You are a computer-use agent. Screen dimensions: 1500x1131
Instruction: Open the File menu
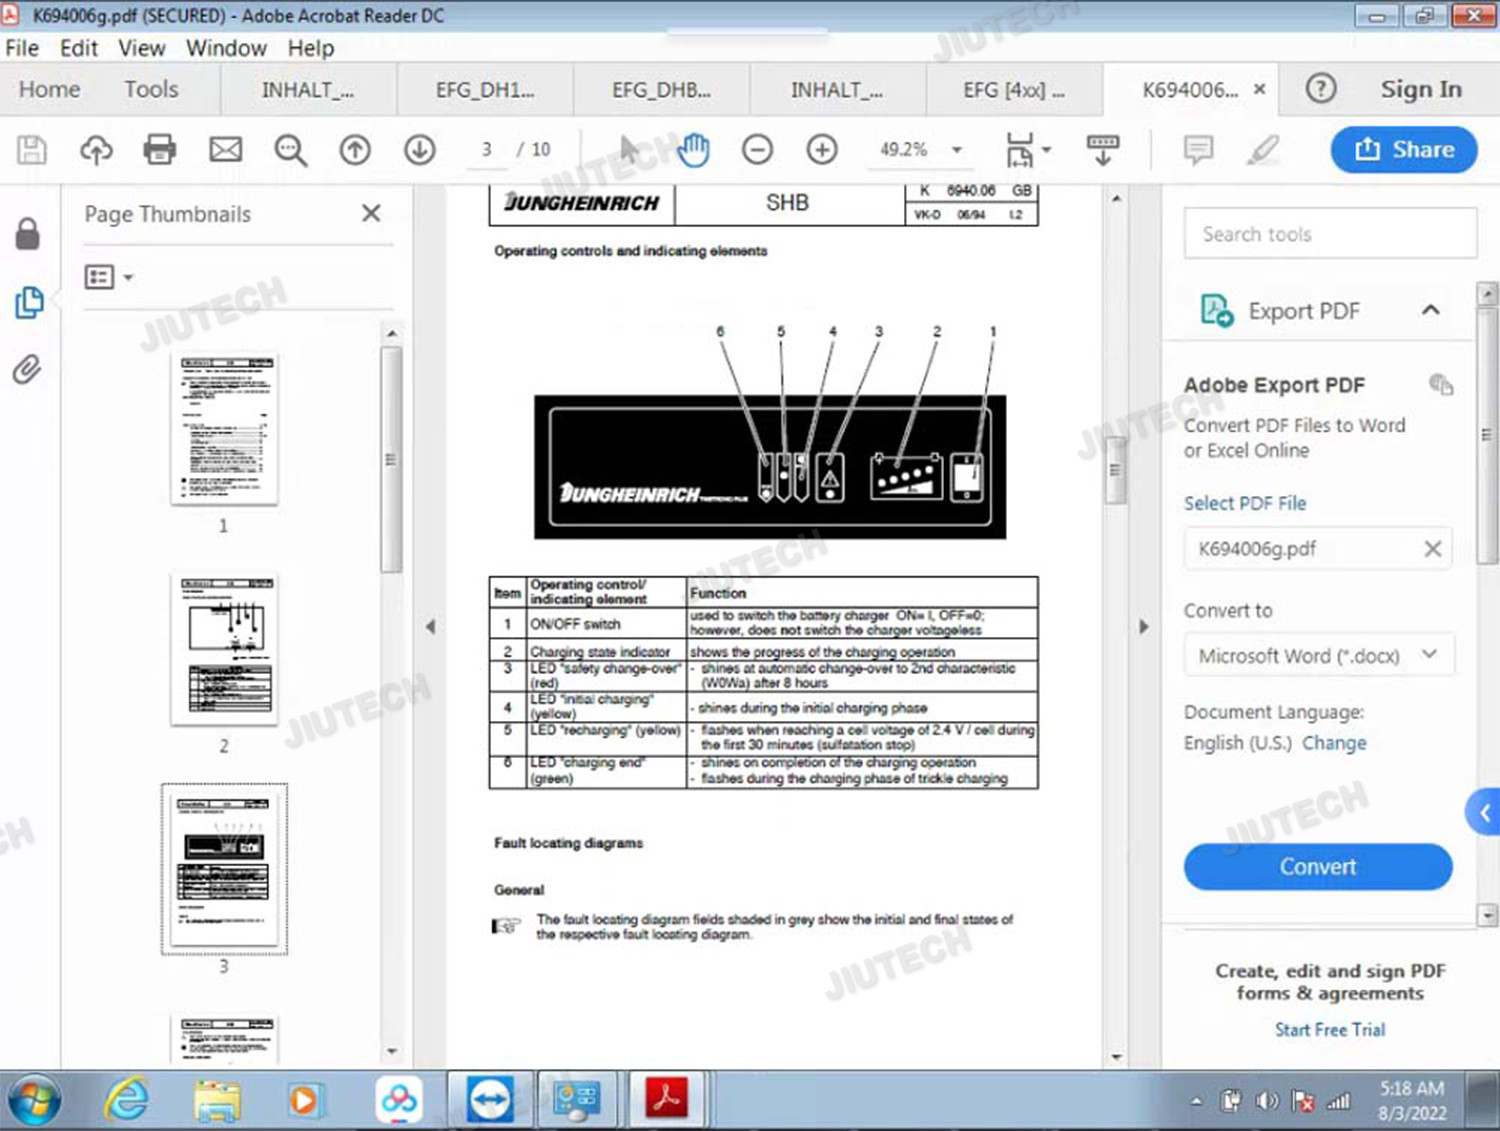[x=22, y=48]
